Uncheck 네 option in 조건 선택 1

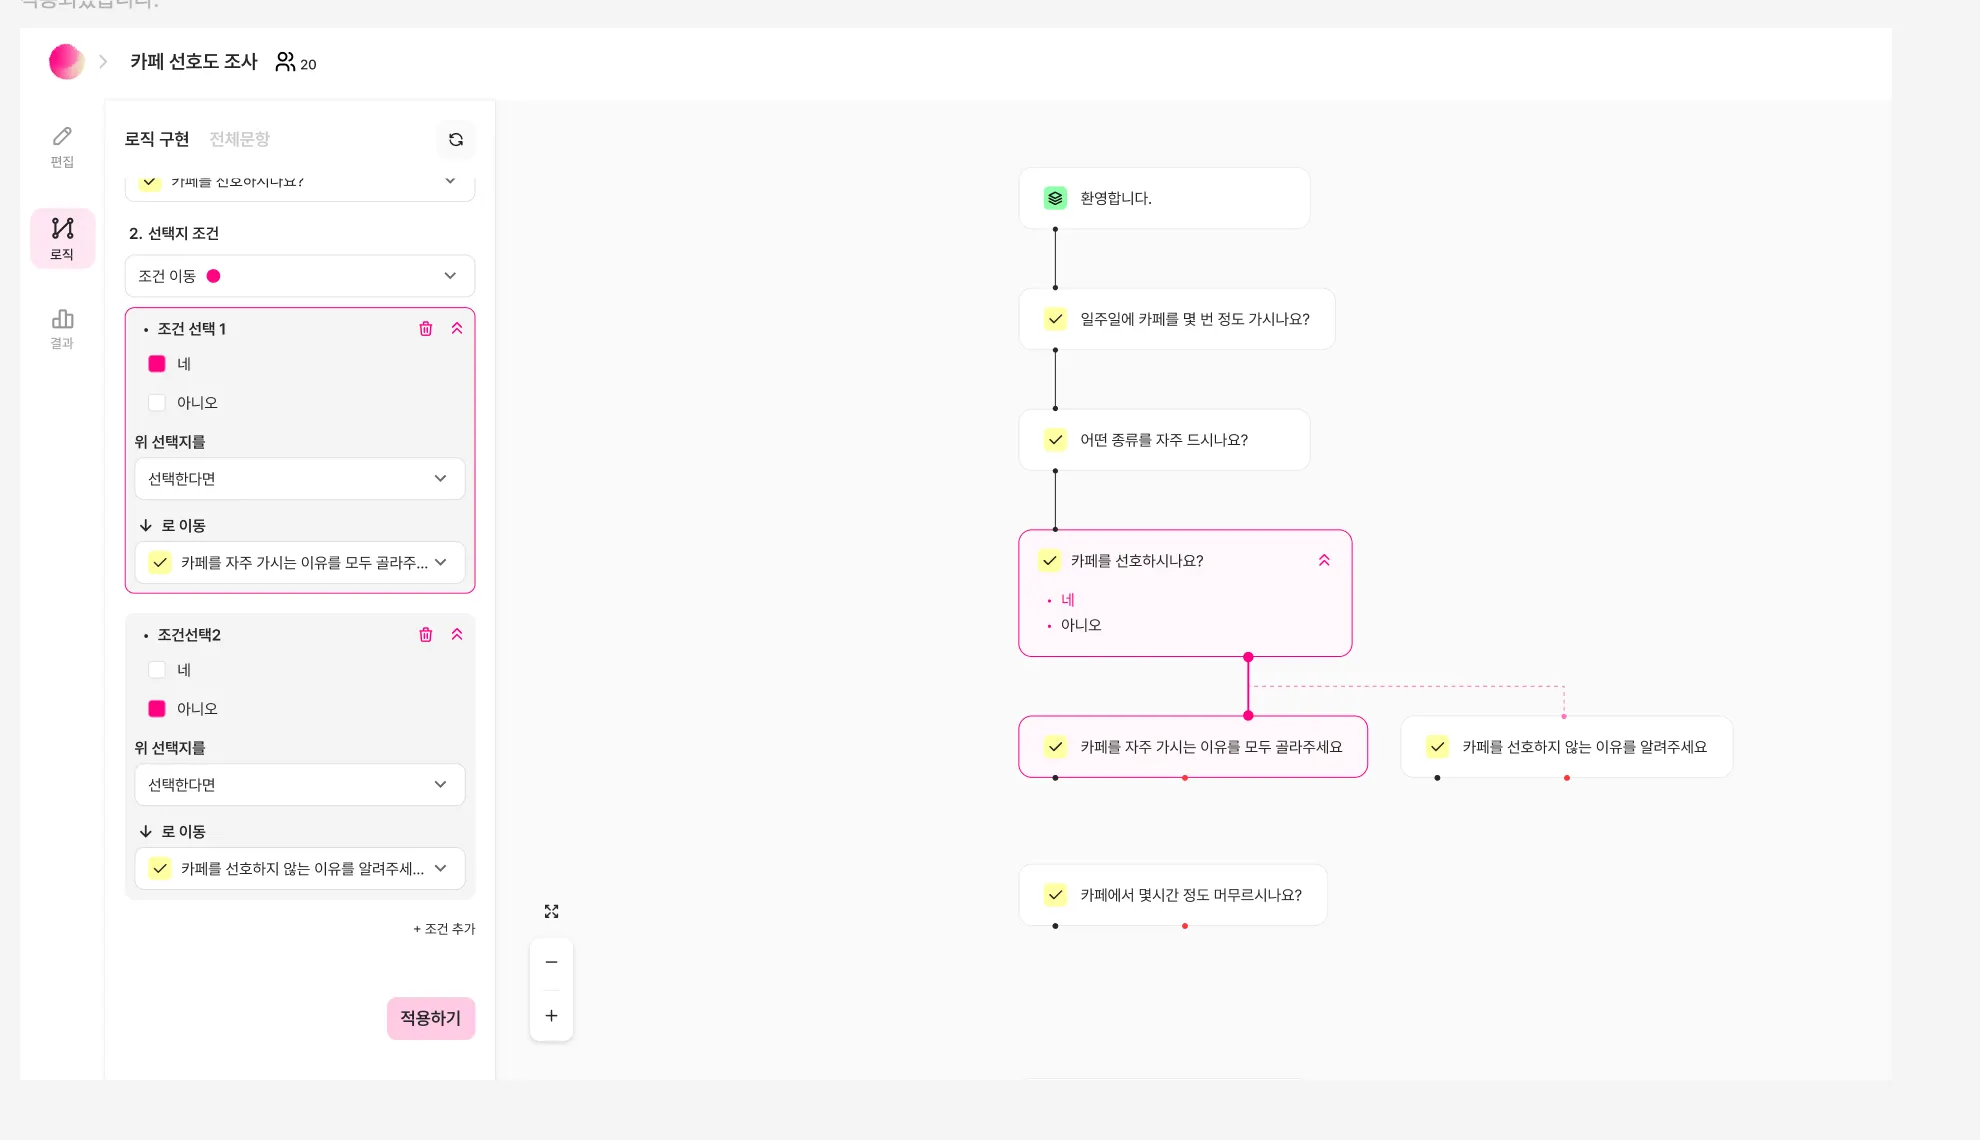point(157,364)
